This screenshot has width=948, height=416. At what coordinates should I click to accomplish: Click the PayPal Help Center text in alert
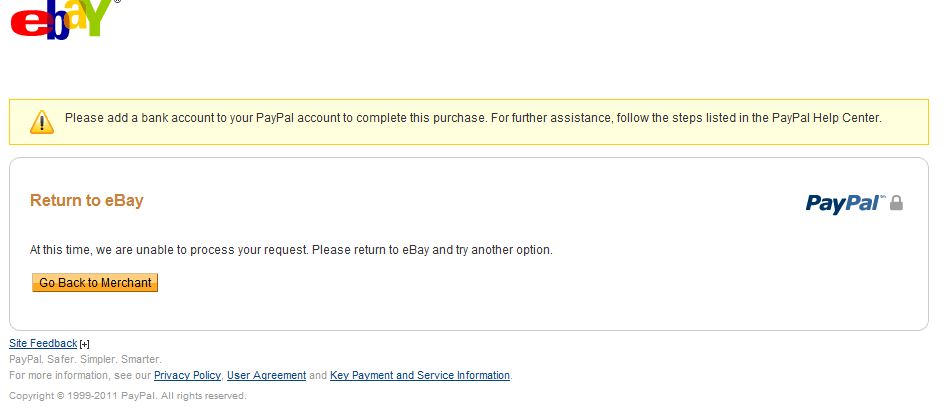point(826,118)
